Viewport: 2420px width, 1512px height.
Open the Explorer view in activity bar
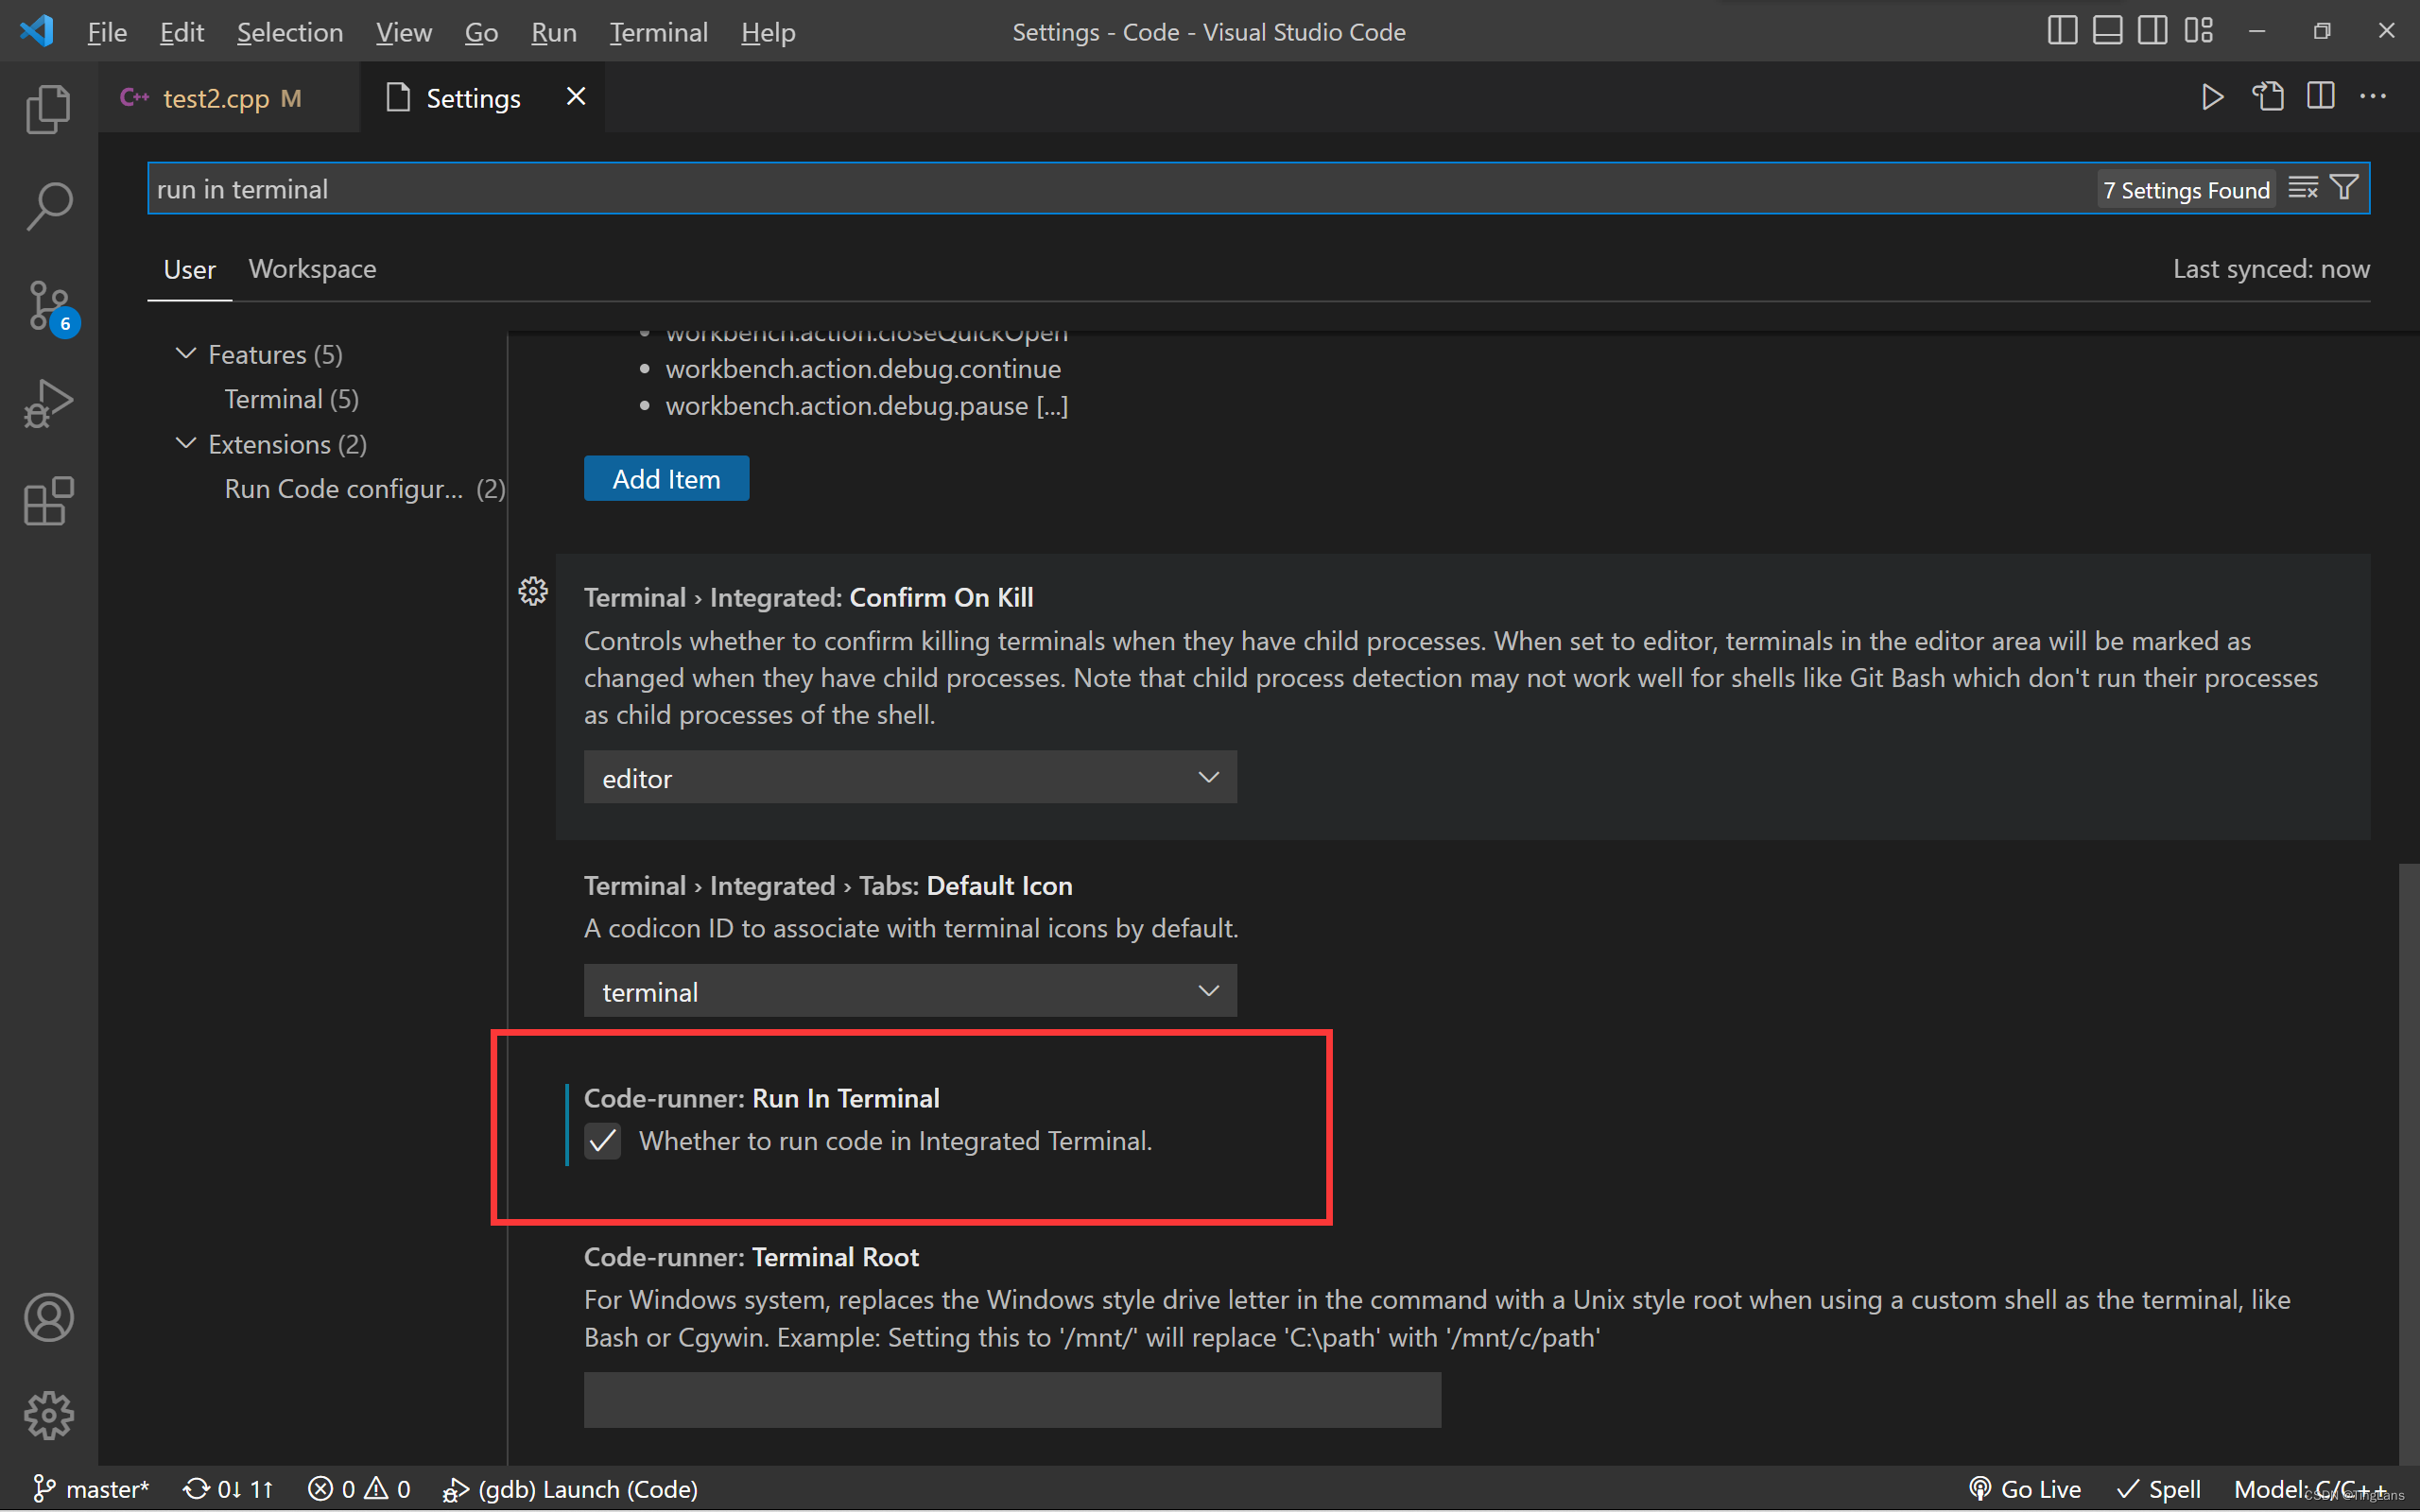(x=48, y=109)
